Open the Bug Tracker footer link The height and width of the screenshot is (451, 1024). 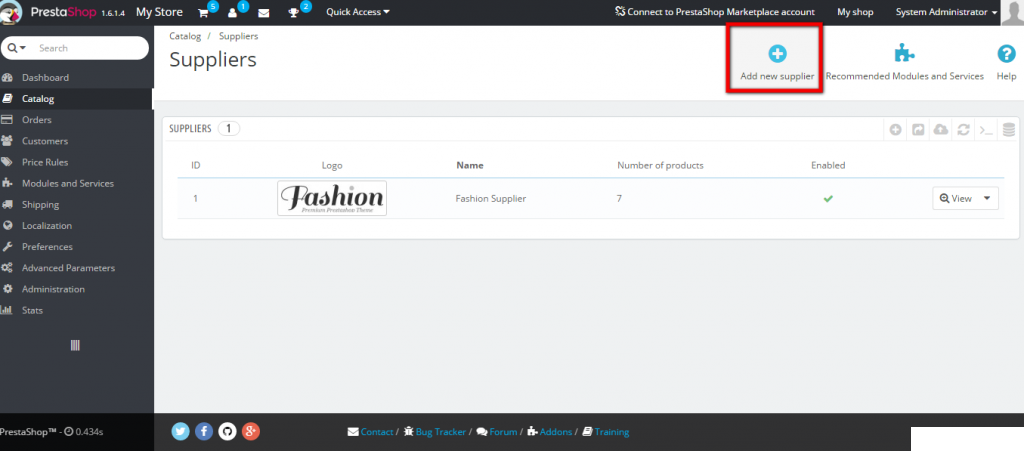[435, 431]
